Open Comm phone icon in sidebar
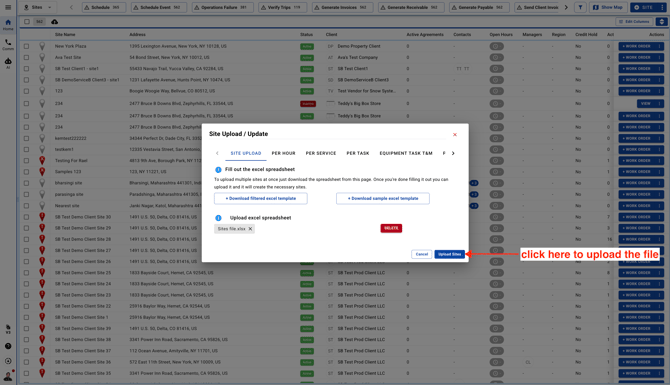Viewport: 670px width, 385px height. coord(8,44)
